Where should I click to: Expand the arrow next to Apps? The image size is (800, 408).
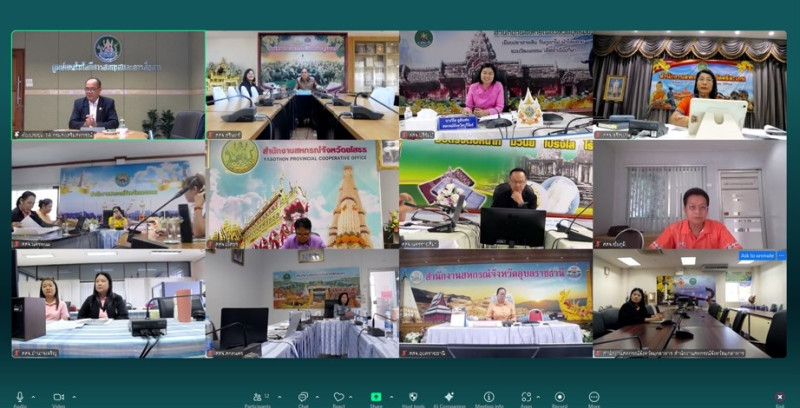point(540,396)
